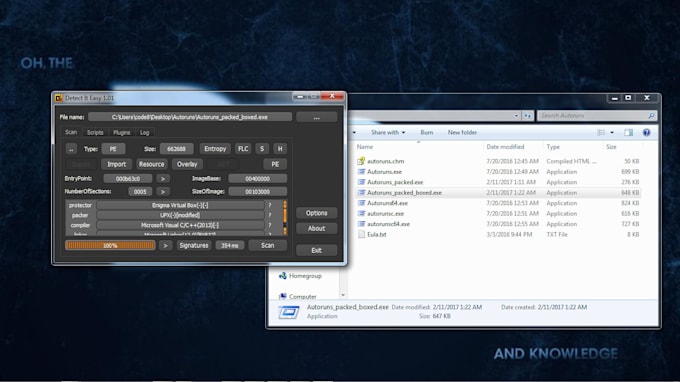Click the PE type button
Screen dimensions: 680x382
tap(113, 149)
